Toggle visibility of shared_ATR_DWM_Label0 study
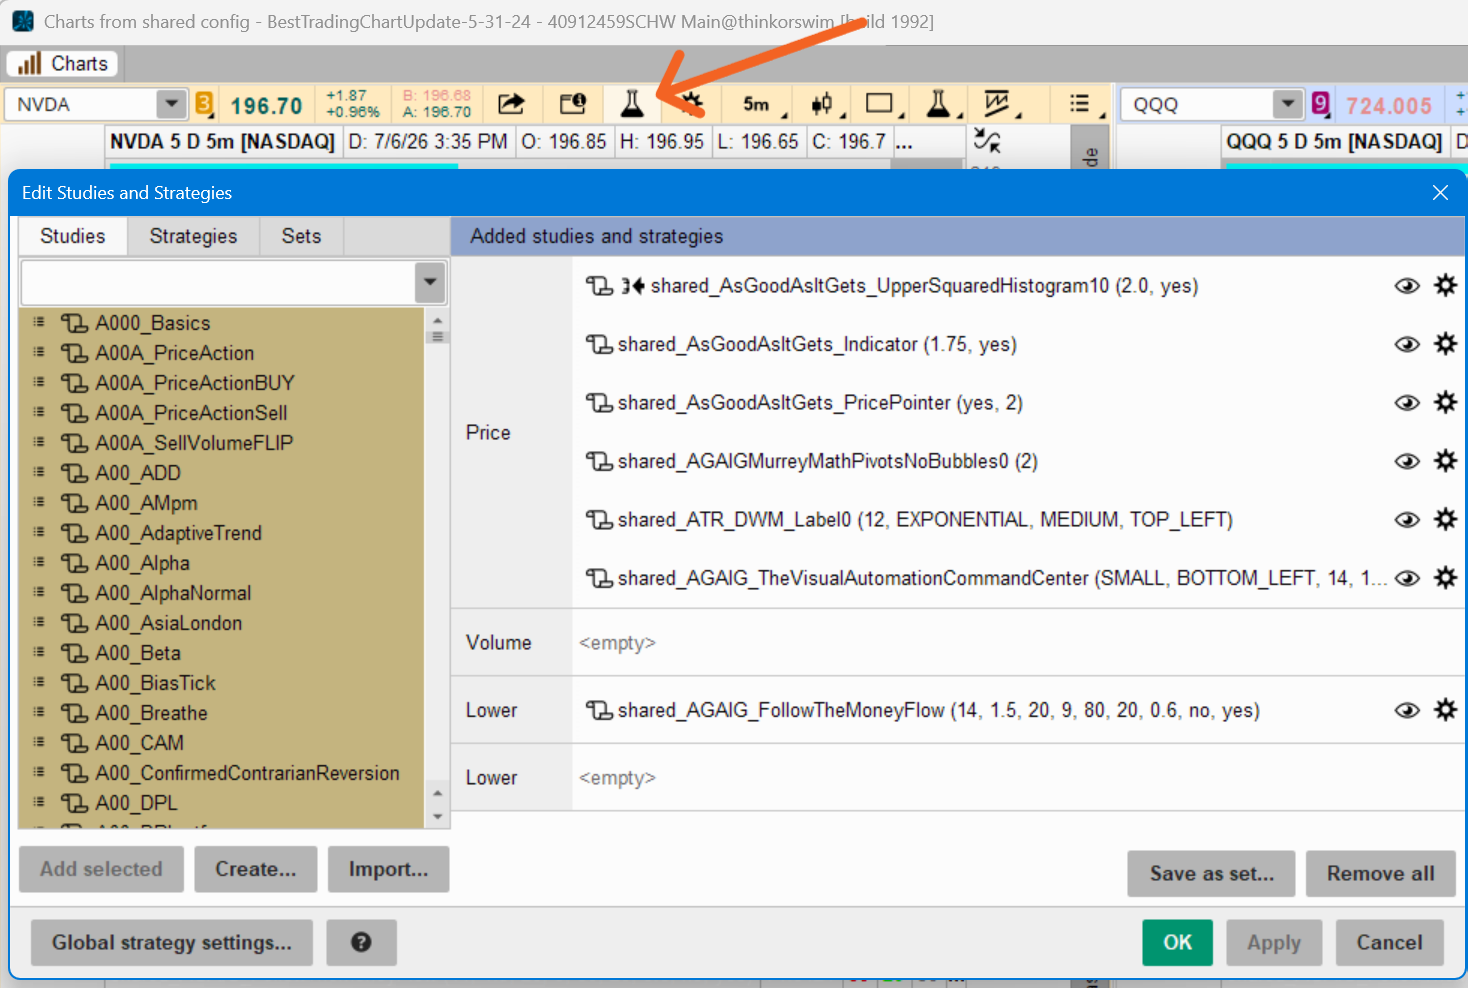The image size is (1468, 988). pyautogui.click(x=1407, y=520)
